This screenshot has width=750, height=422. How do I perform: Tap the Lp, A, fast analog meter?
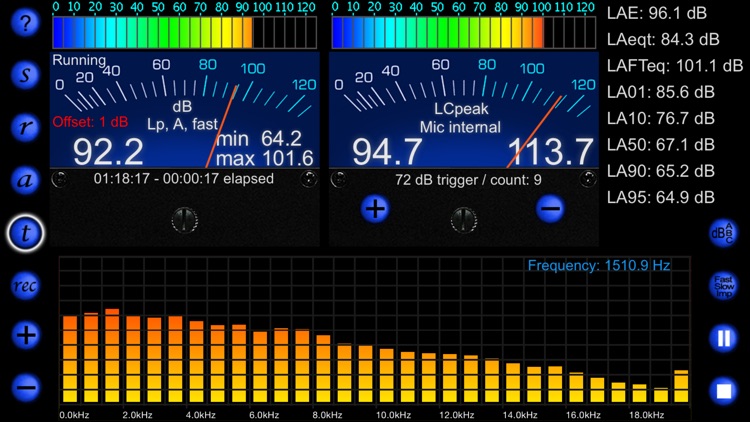pos(184,110)
